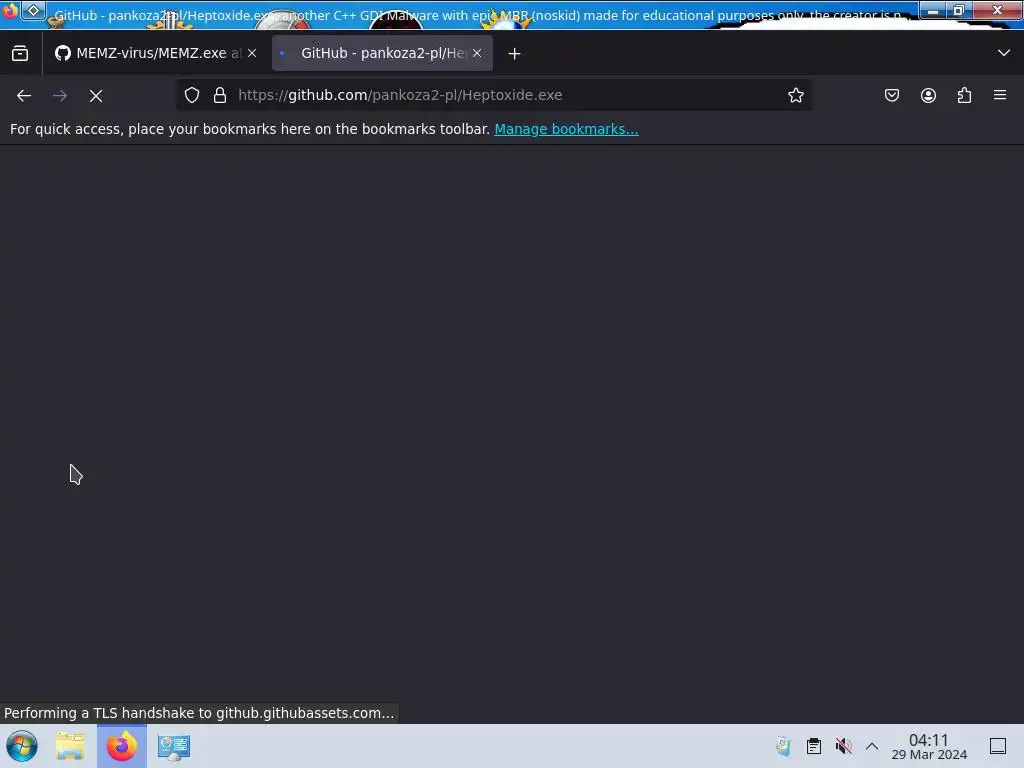1024x768 pixels.
Task: Minimize the Firefox window
Action: pyautogui.click(x=933, y=10)
